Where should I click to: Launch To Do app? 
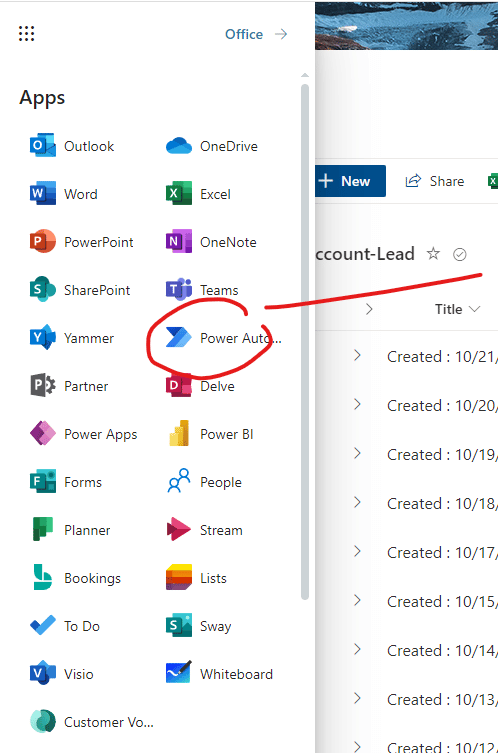click(x=65, y=626)
